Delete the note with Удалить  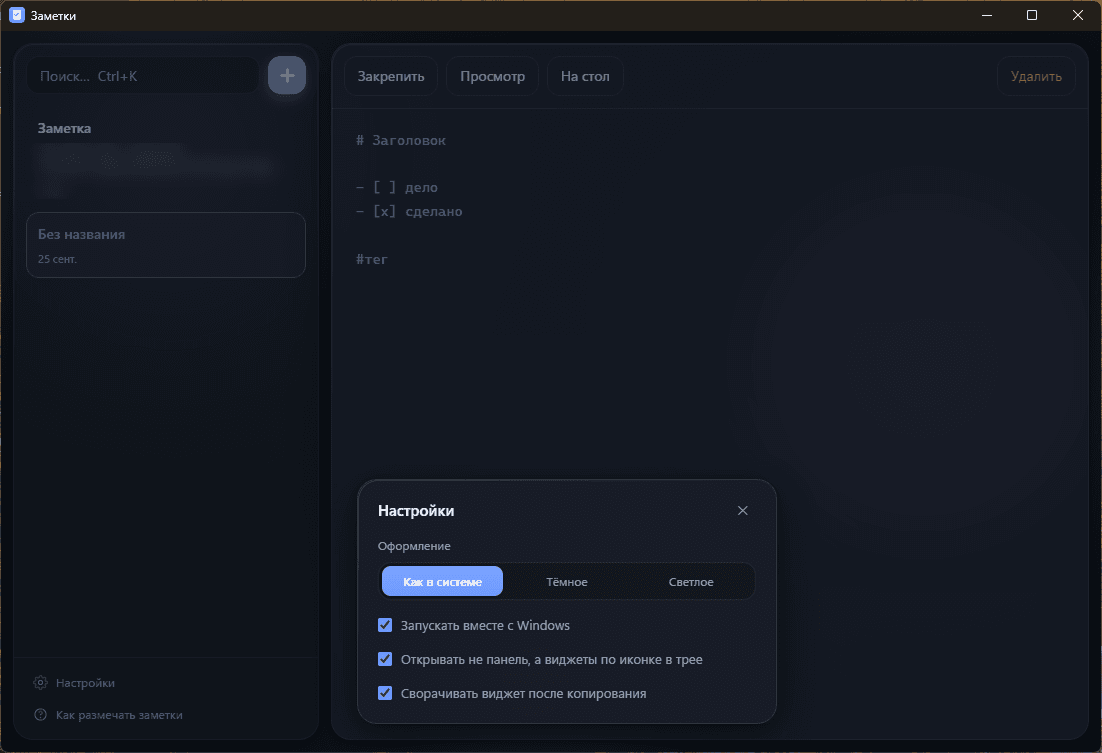pos(1036,76)
